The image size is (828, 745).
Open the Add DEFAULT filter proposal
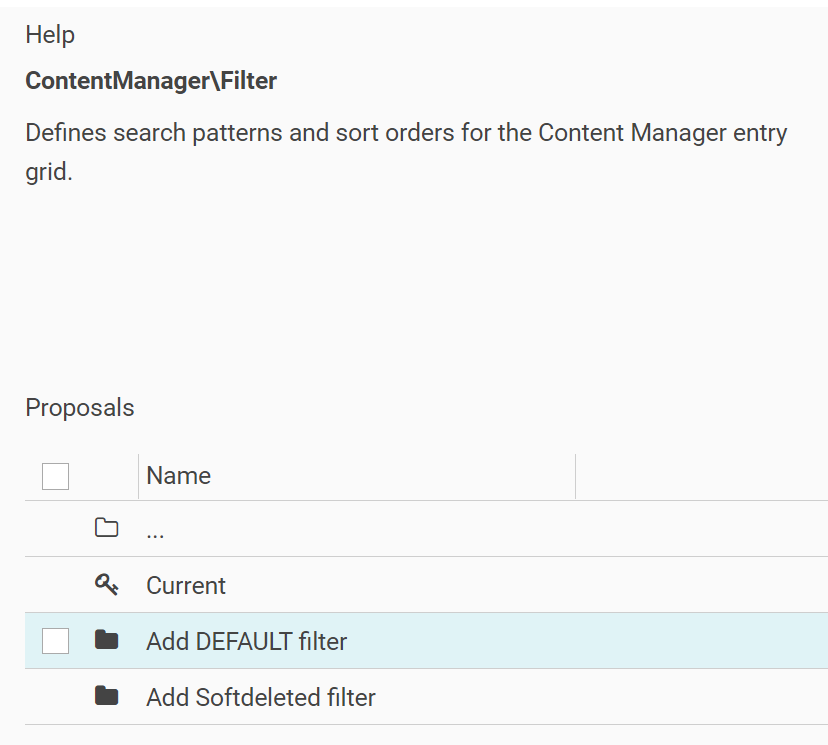(246, 641)
